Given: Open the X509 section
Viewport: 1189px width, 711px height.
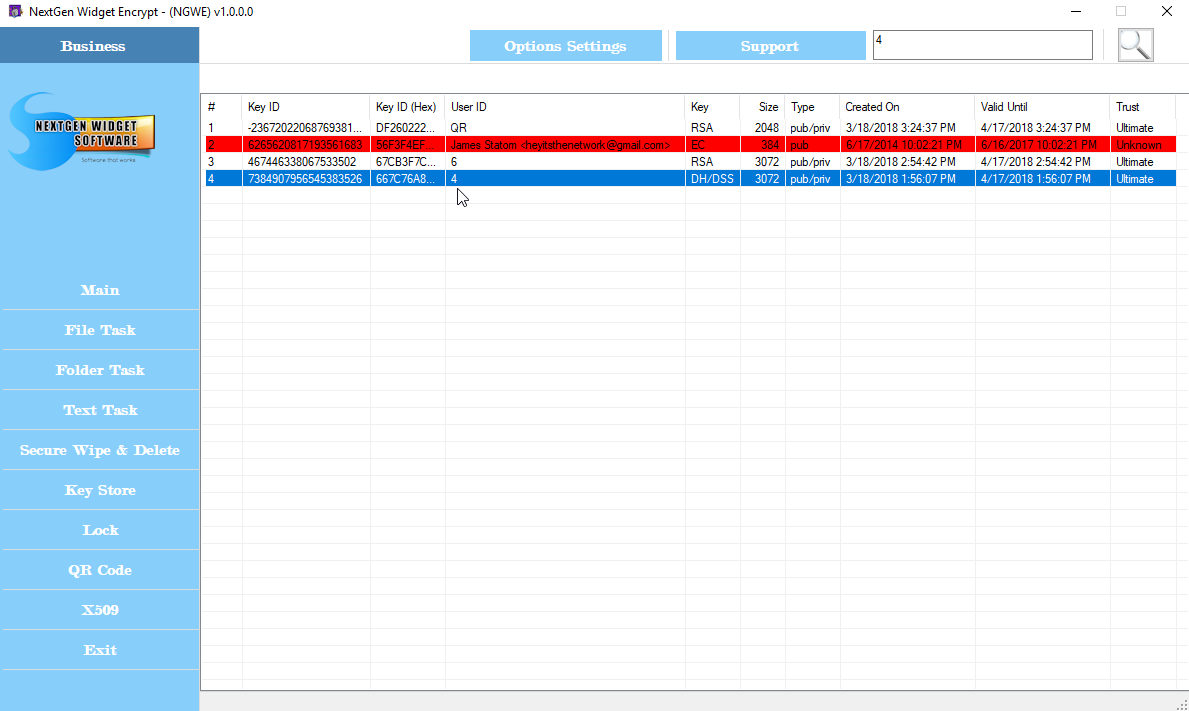Looking at the screenshot, I should click(100, 610).
